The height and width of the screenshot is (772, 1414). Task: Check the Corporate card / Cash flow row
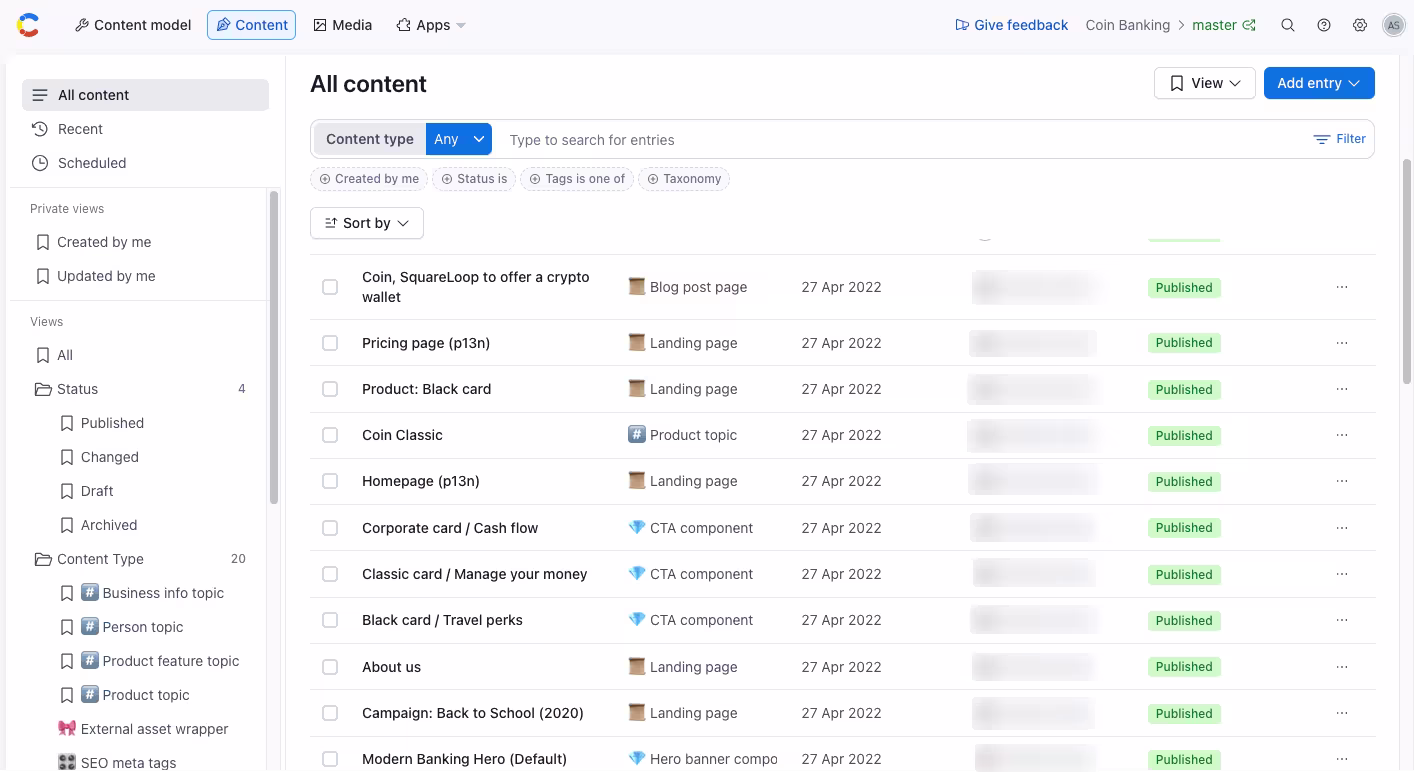[x=330, y=528]
